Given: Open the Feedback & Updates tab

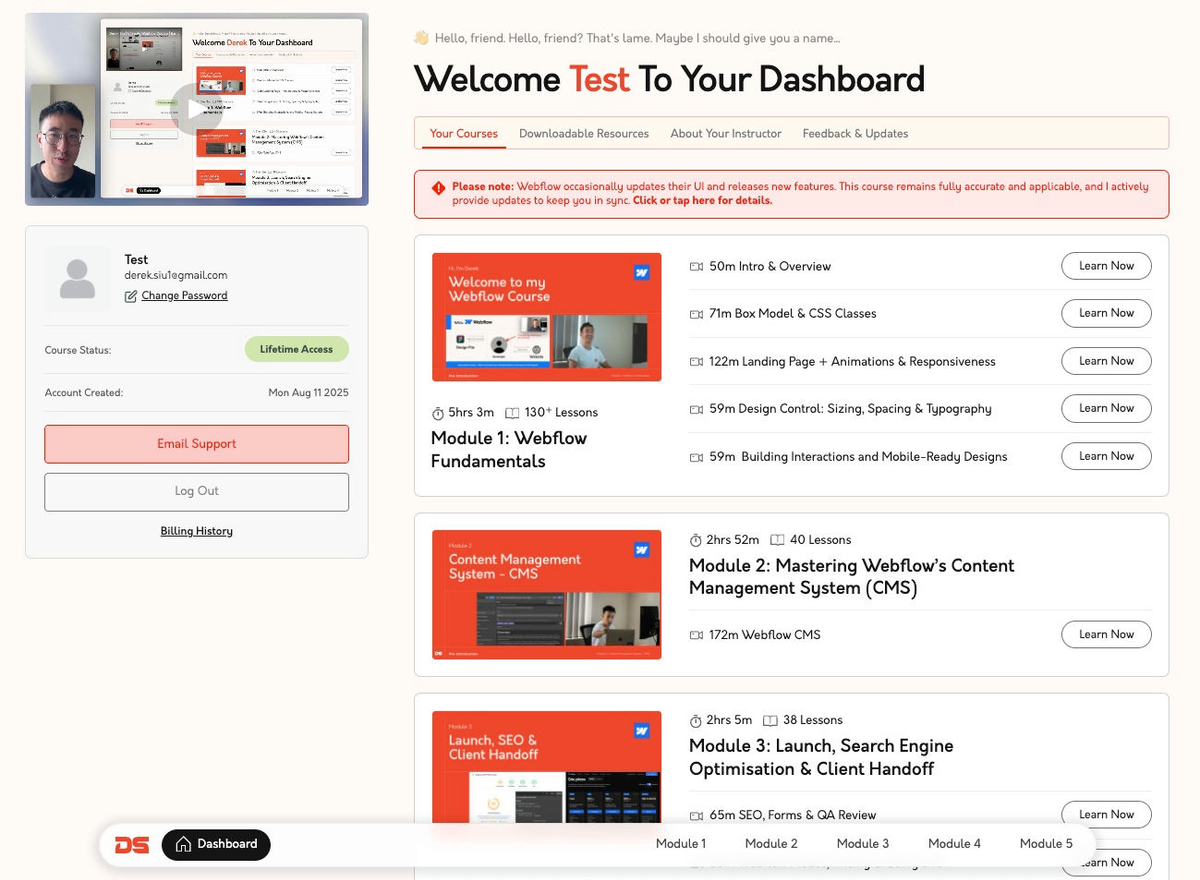Looking at the screenshot, I should tap(855, 134).
